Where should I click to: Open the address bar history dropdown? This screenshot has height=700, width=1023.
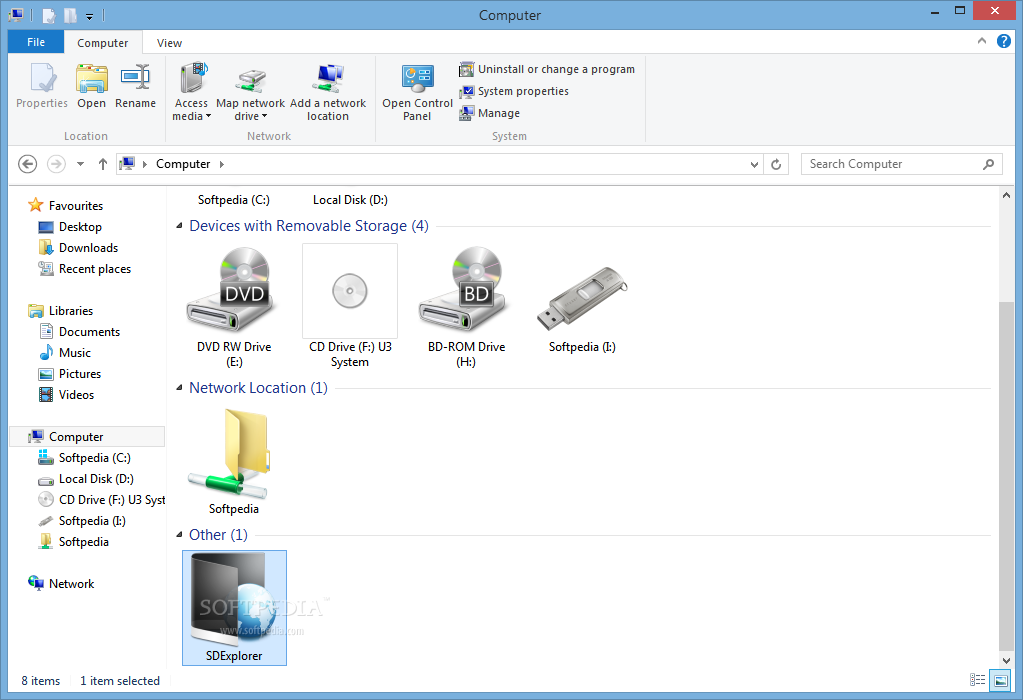click(754, 164)
